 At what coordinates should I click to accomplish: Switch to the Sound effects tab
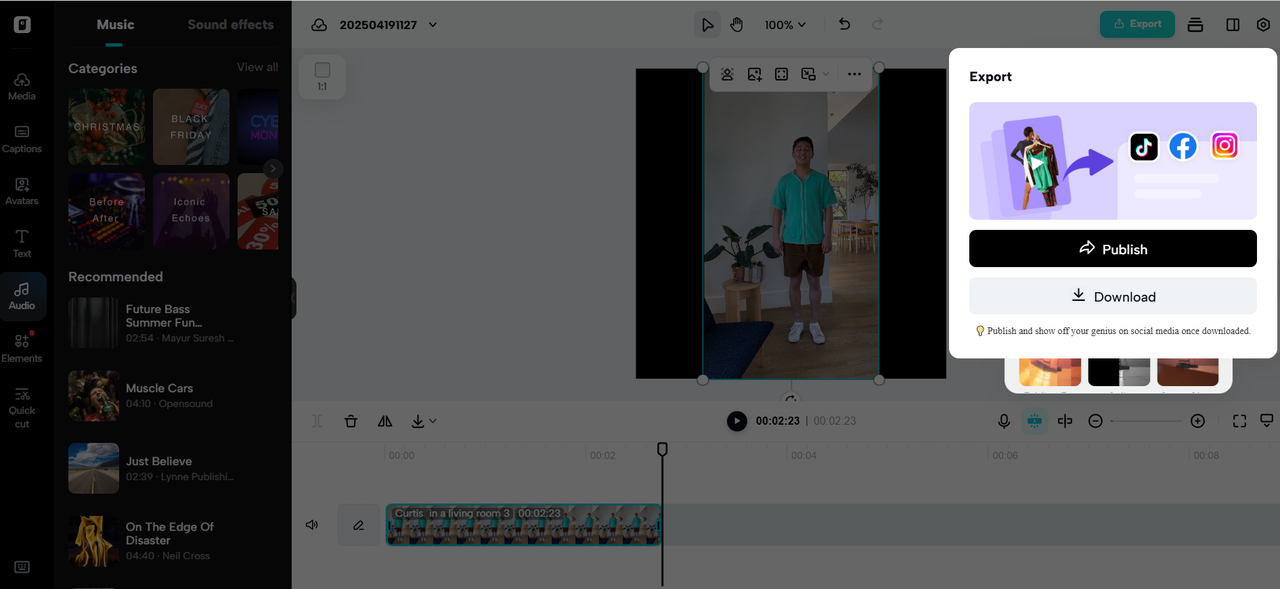(230, 24)
